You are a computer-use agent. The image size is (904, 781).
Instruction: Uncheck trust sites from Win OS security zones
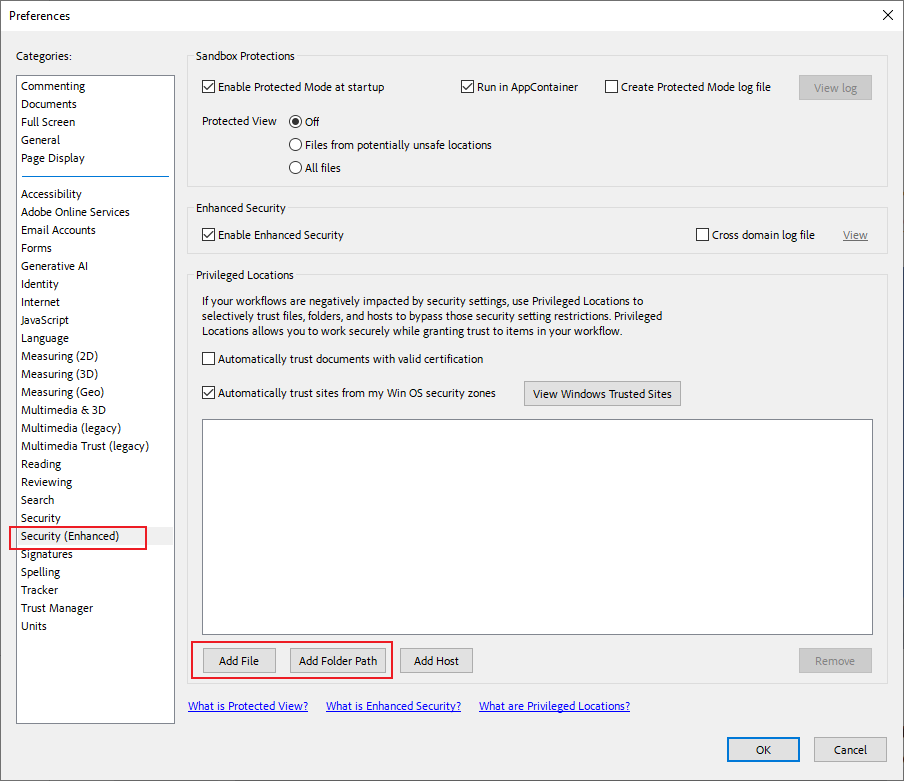pos(208,392)
